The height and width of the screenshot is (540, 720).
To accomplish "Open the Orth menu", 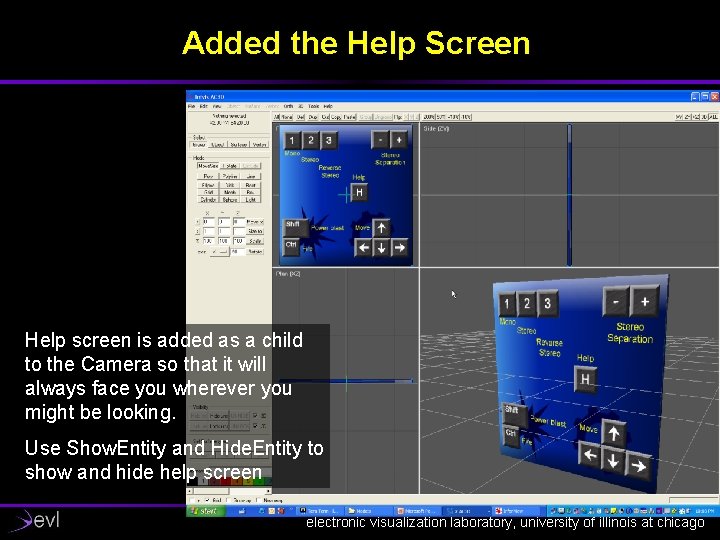I will 288,106.
